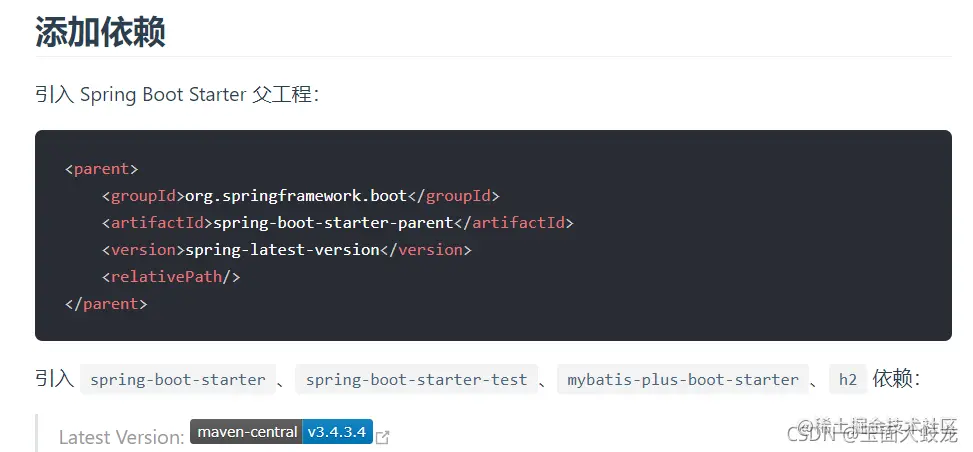Click the v3.4.3.4 version badge

(x=337, y=432)
